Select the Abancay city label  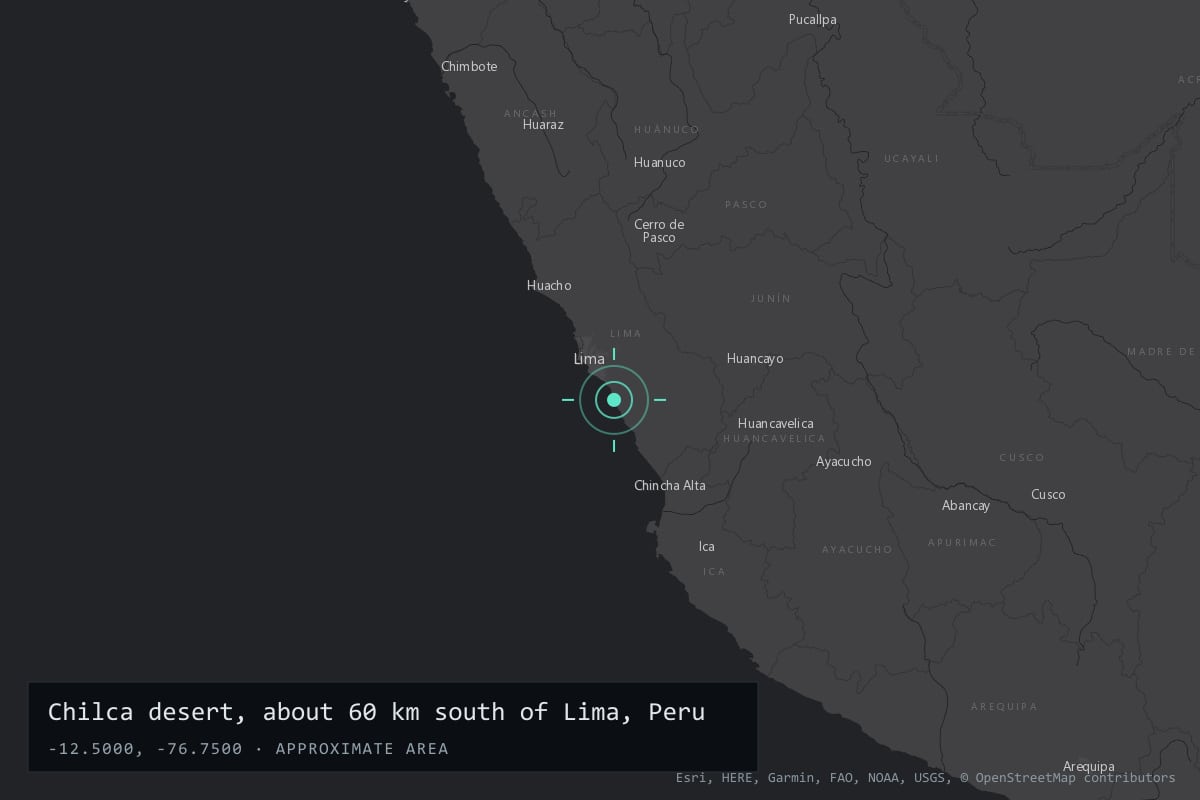coord(966,505)
